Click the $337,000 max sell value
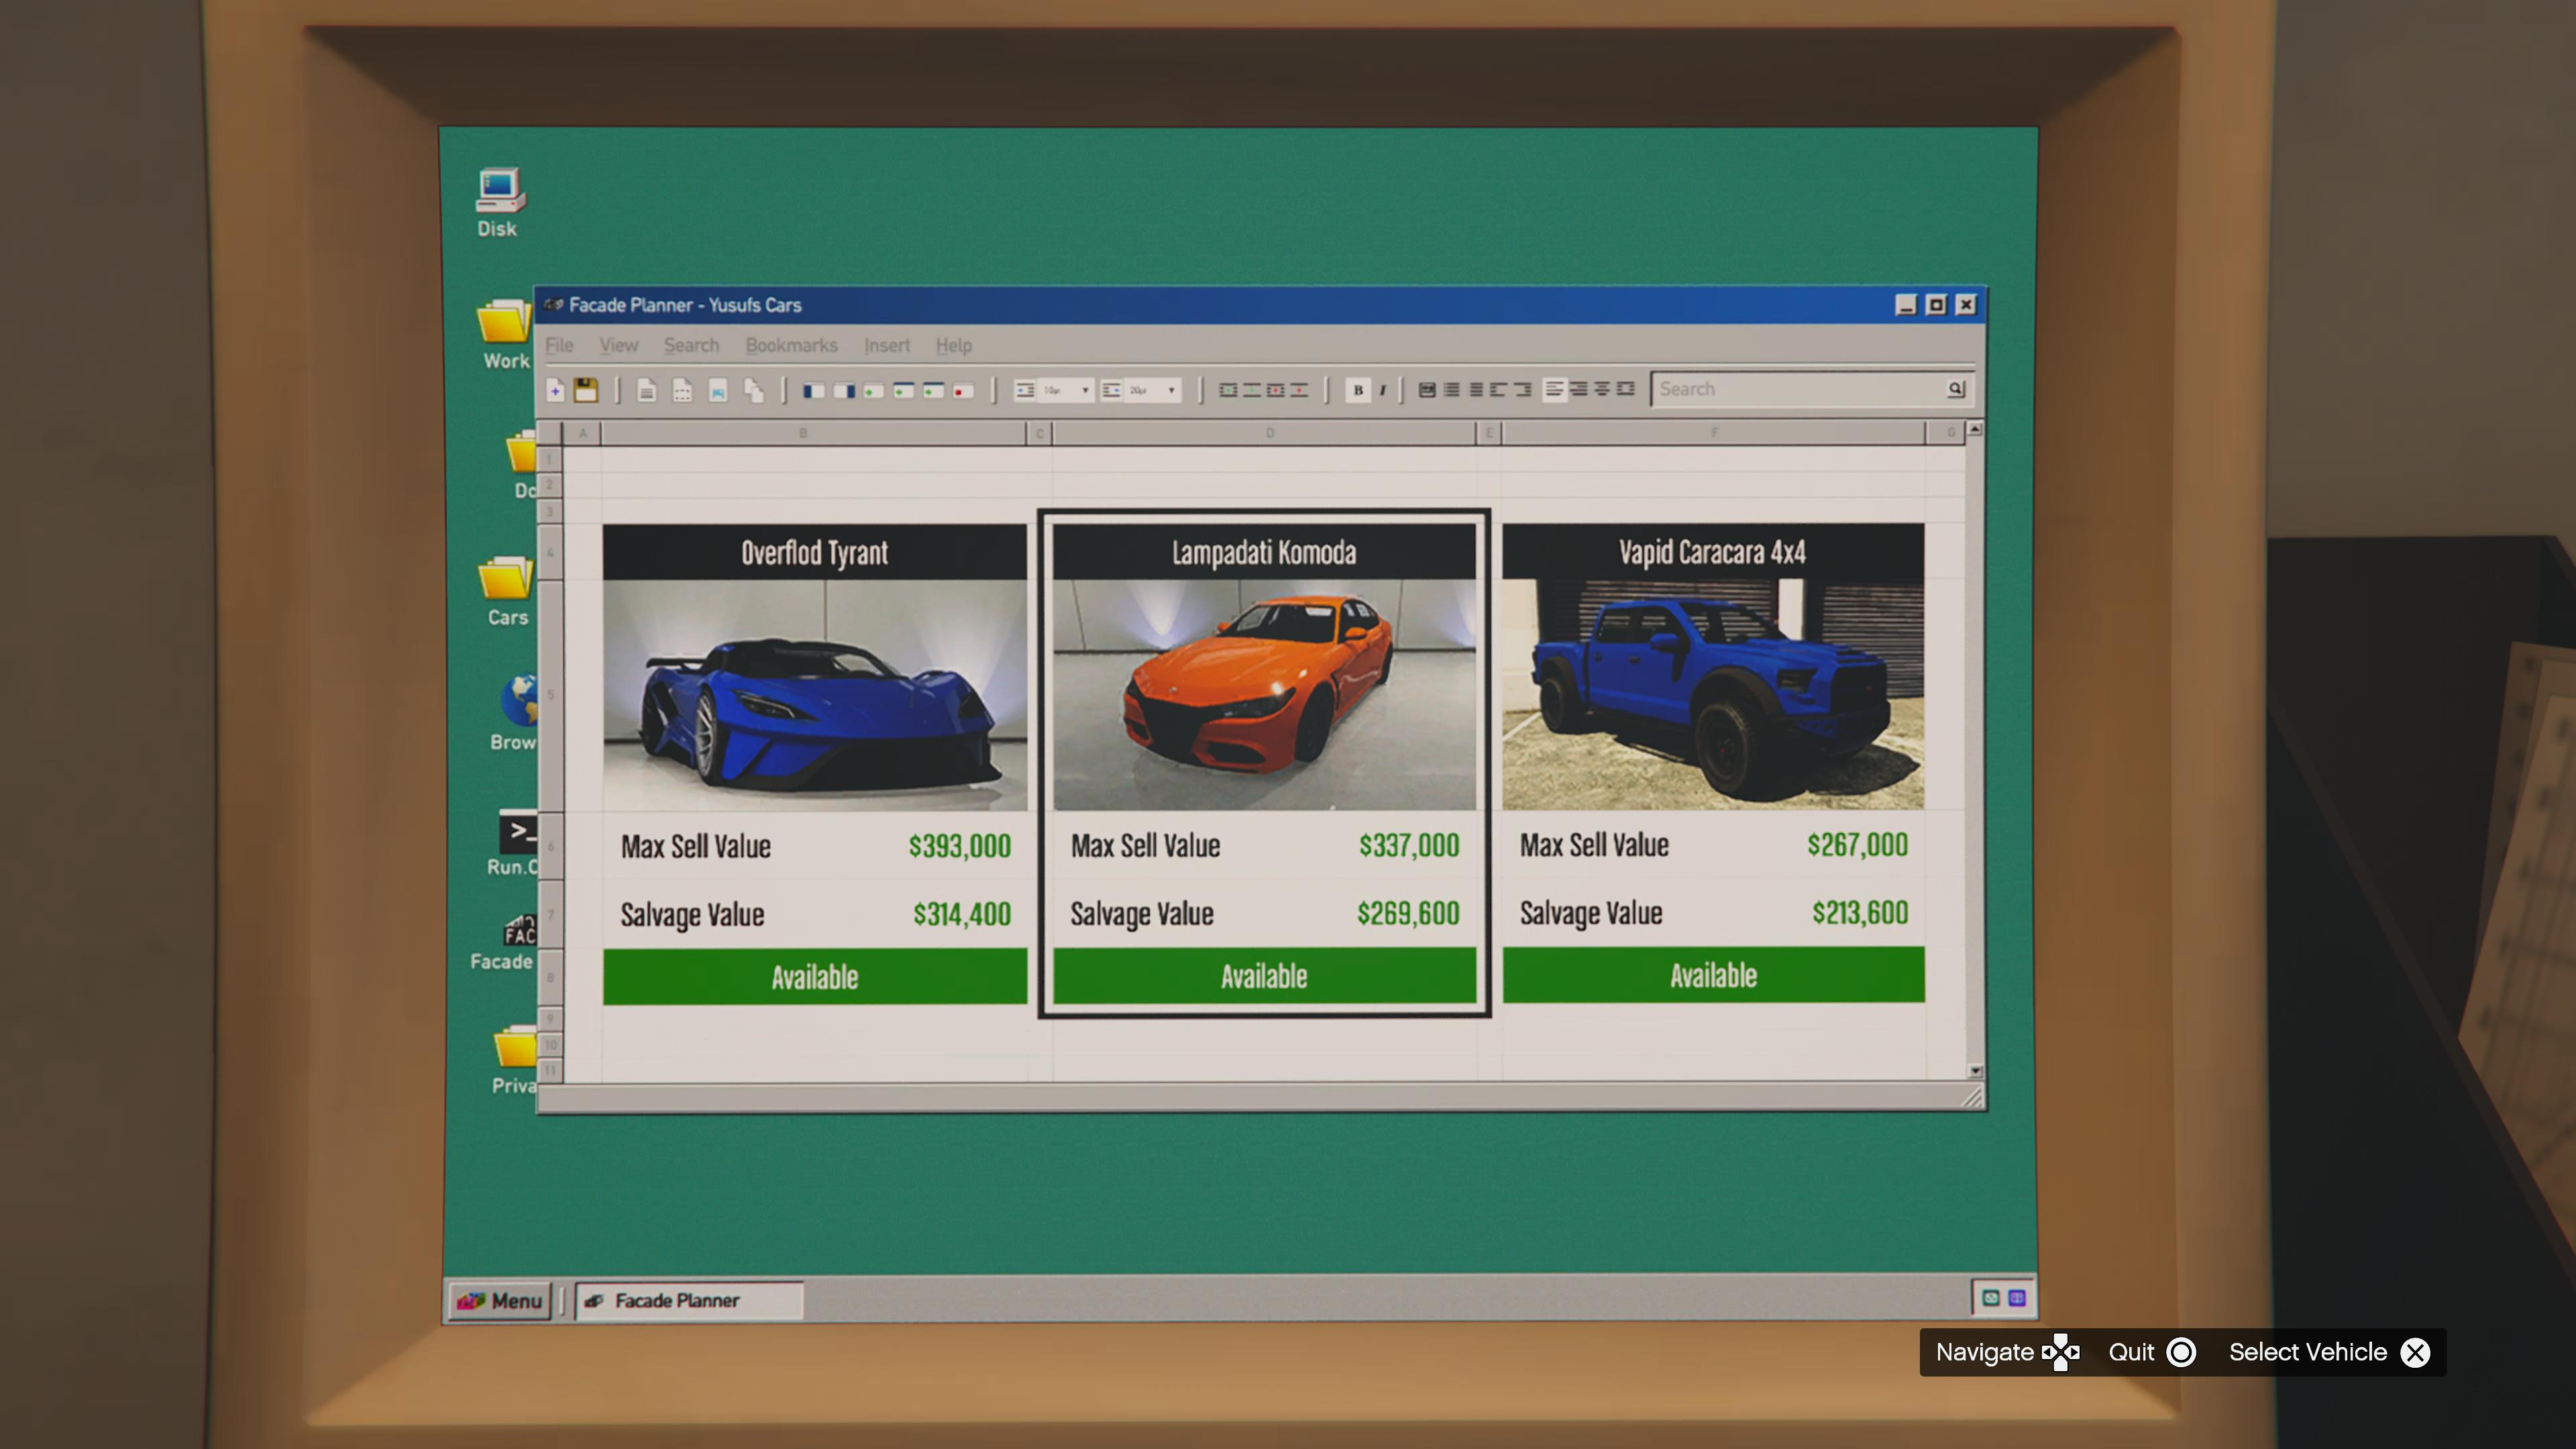Image resolution: width=2576 pixels, height=1449 pixels. click(x=1409, y=845)
